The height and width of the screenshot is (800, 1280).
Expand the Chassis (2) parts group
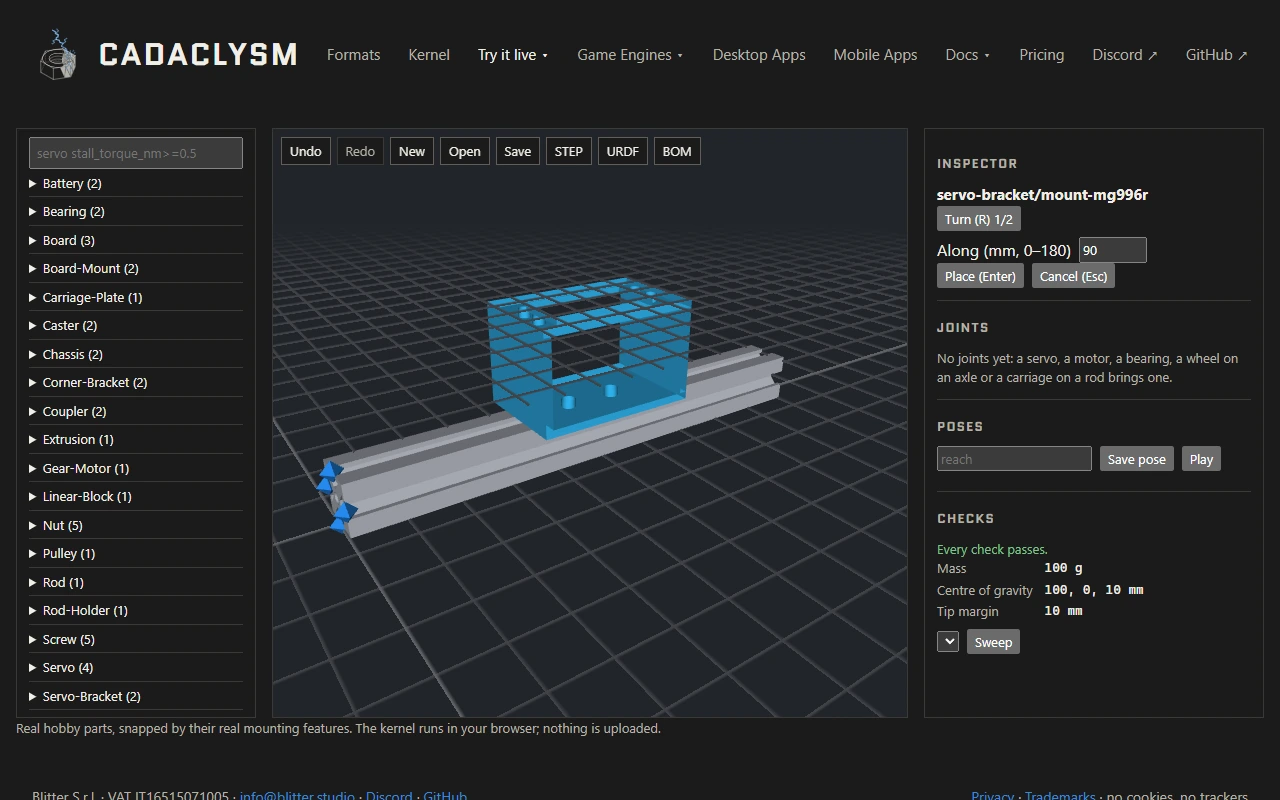pyautogui.click(x=136, y=355)
